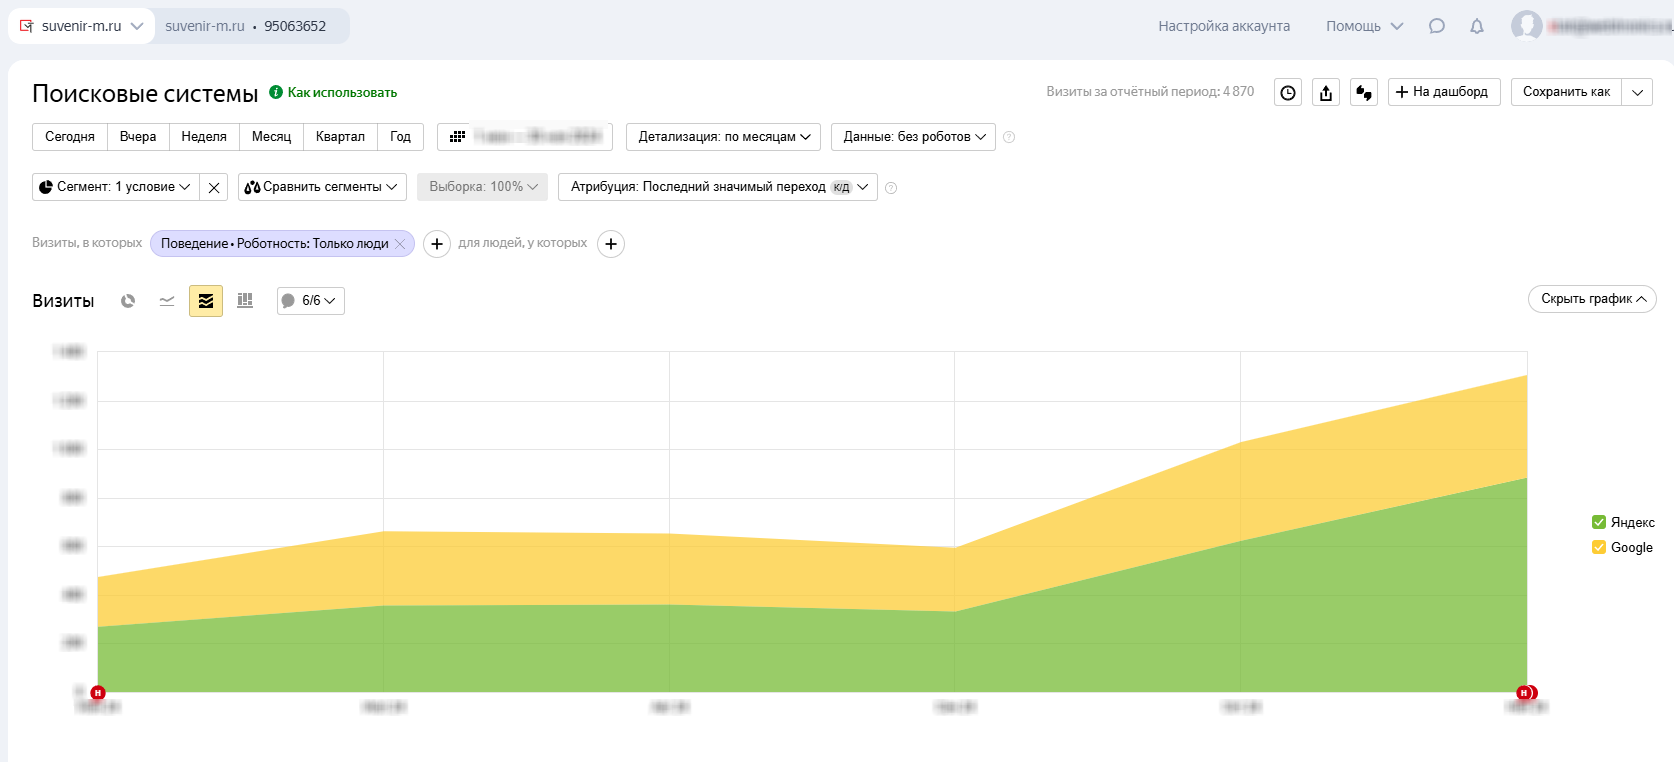Click the На дашборд button

tap(1443, 92)
